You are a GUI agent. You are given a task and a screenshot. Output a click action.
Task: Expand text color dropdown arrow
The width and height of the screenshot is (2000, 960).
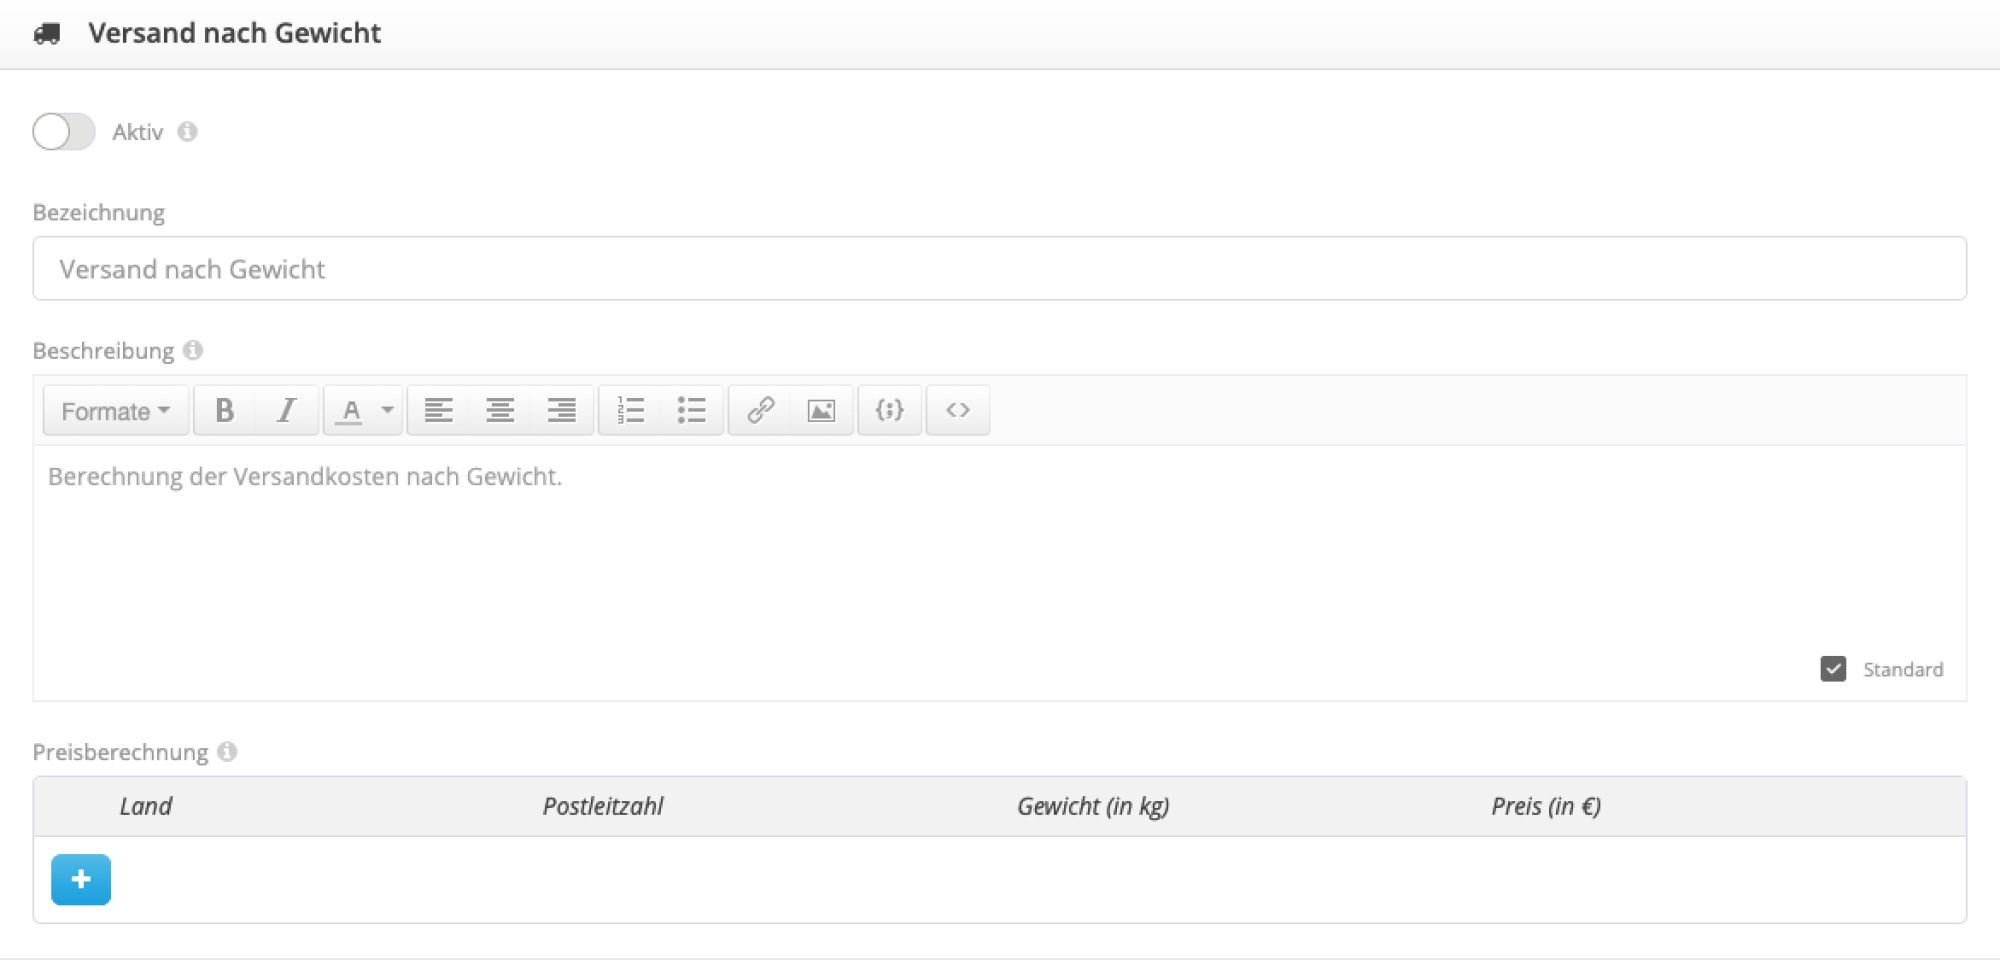click(x=387, y=411)
